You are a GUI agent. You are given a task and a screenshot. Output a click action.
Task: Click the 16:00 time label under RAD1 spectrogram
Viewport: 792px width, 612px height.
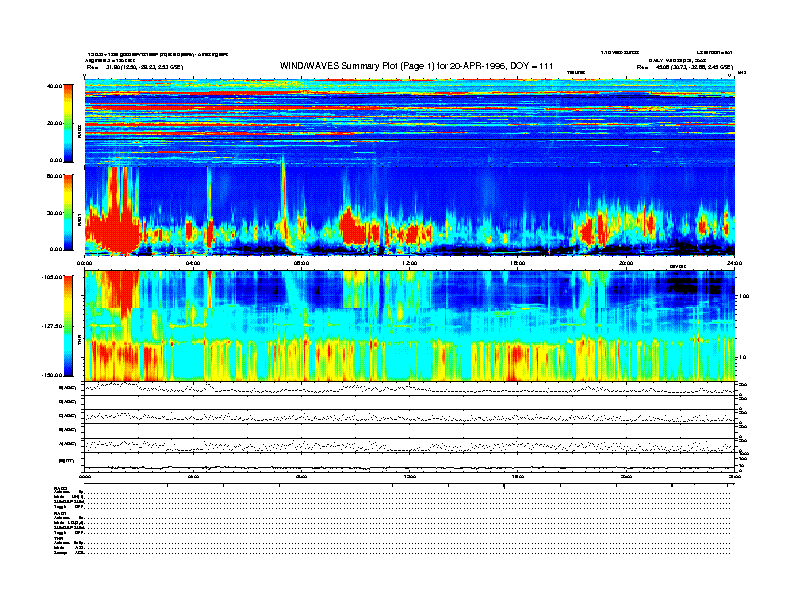pyautogui.click(x=518, y=263)
